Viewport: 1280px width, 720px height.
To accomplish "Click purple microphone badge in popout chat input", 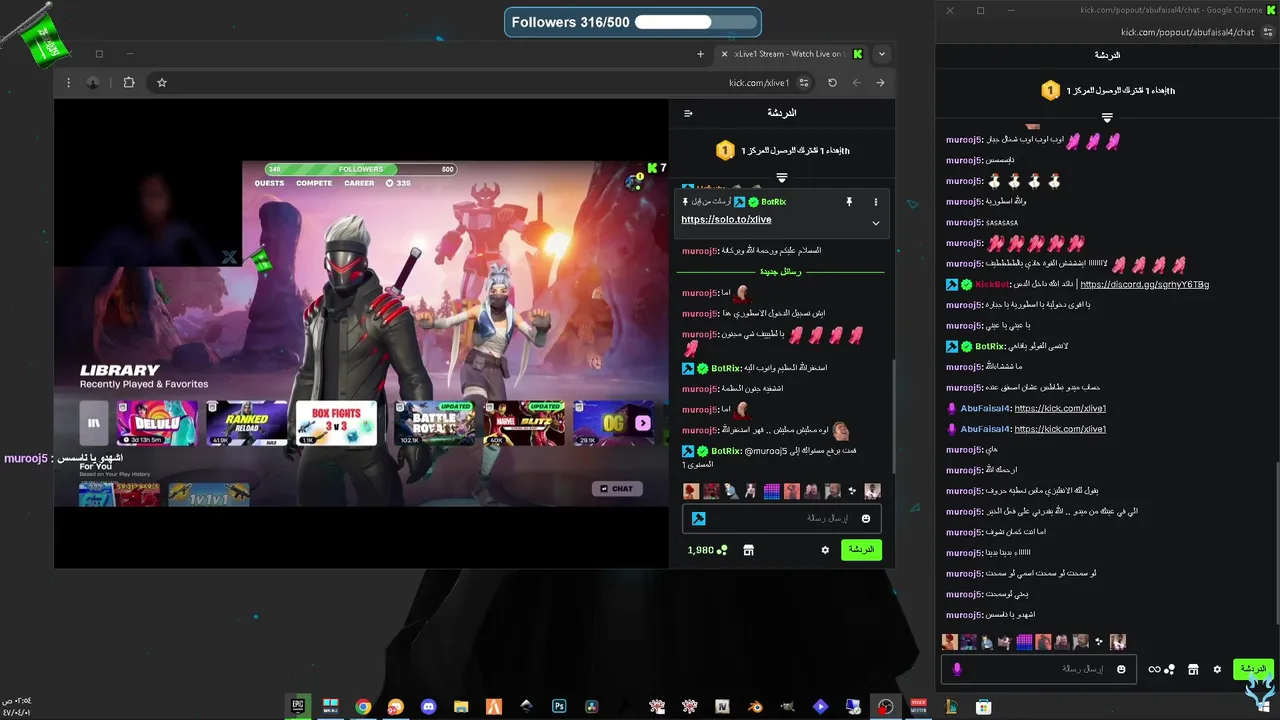I will tap(957, 669).
